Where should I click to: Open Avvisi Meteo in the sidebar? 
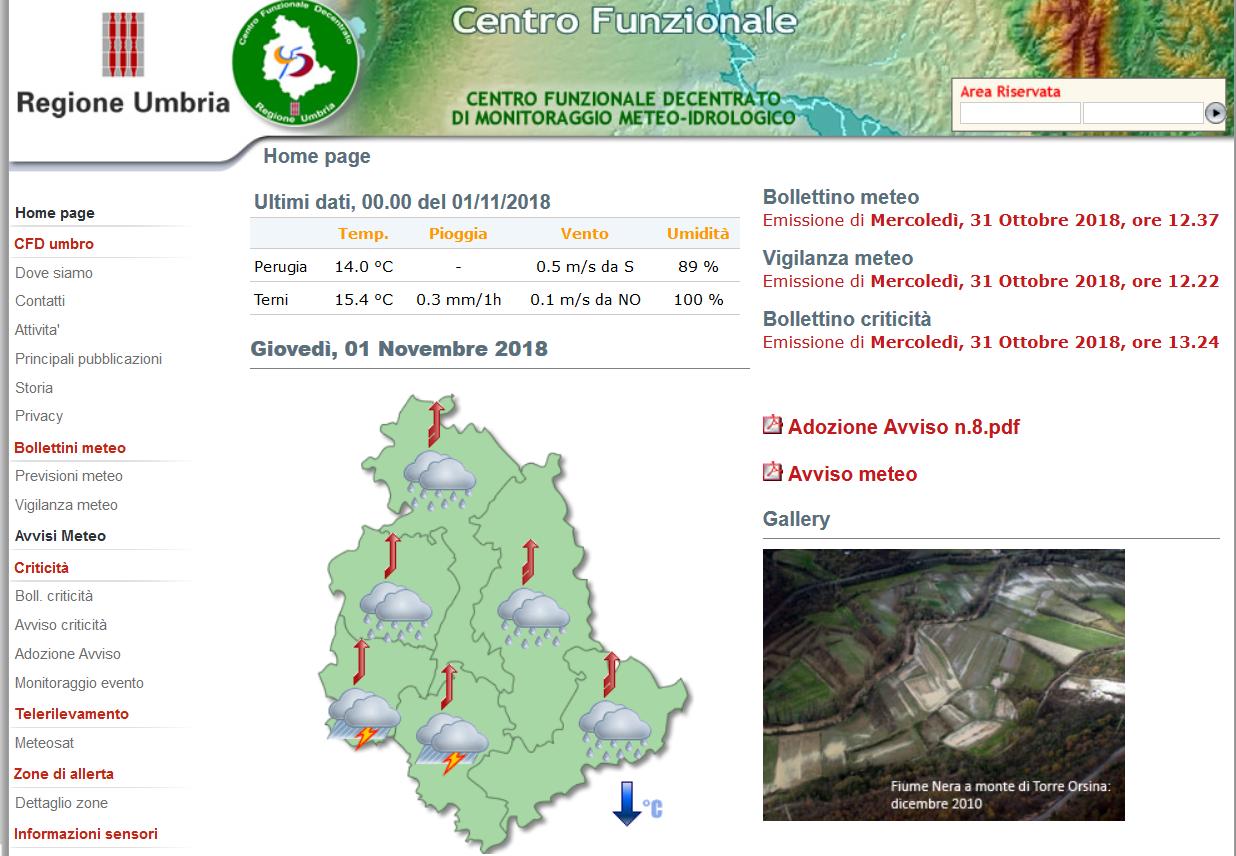(x=60, y=536)
